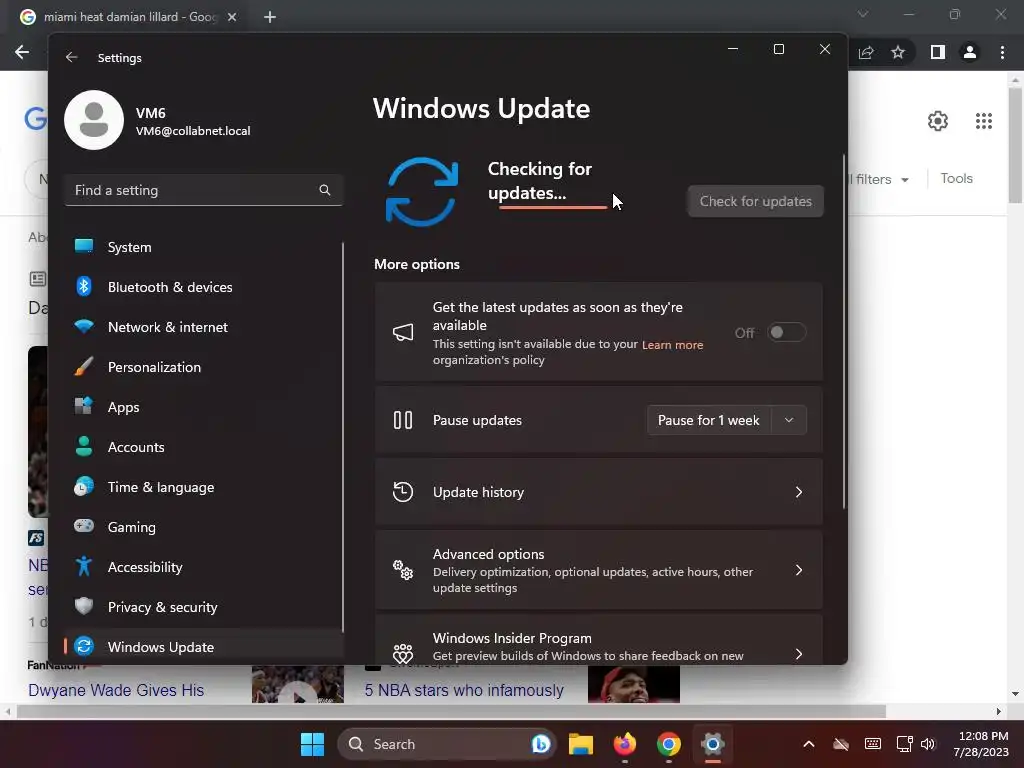Click the VM6 user avatar picture
The height and width of the screenshot is (768, 1024).
(94, 120)
